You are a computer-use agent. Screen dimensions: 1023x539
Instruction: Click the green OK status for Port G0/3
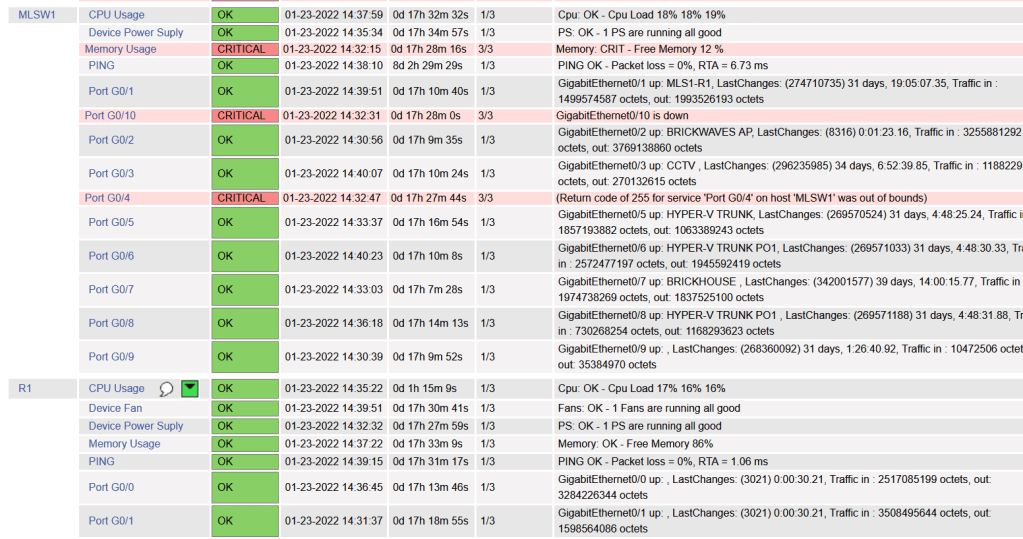point(244,173)
